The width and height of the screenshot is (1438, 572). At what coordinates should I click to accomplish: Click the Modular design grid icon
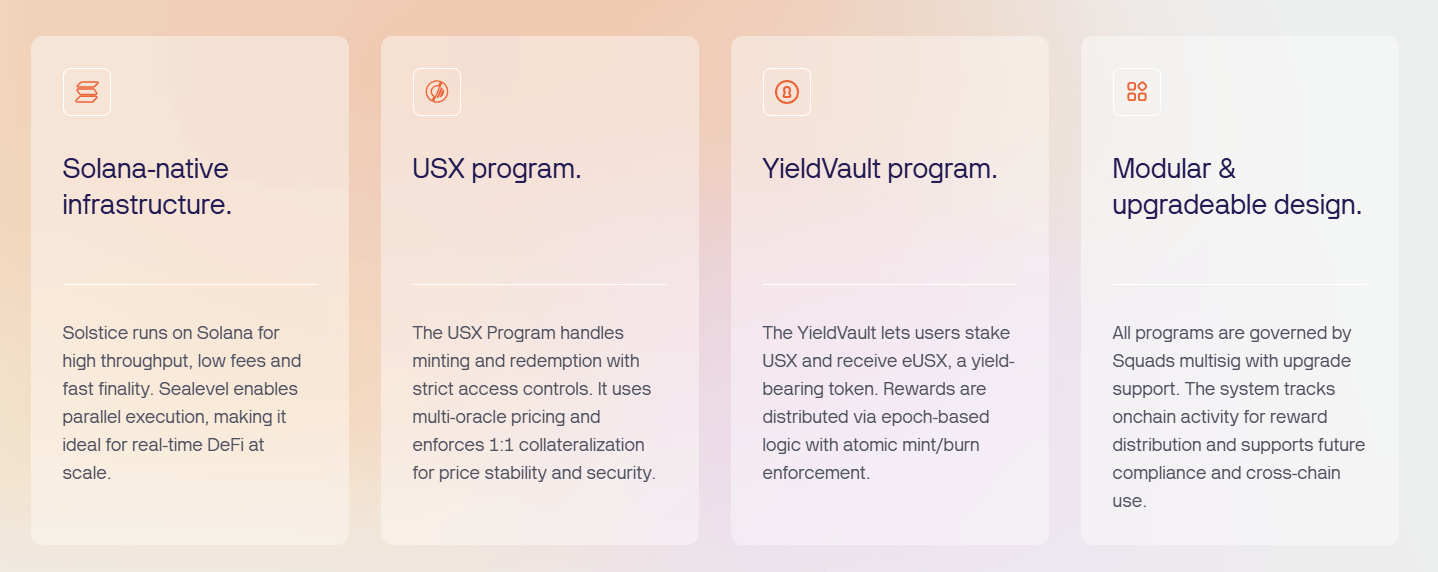coord(1137,92)
